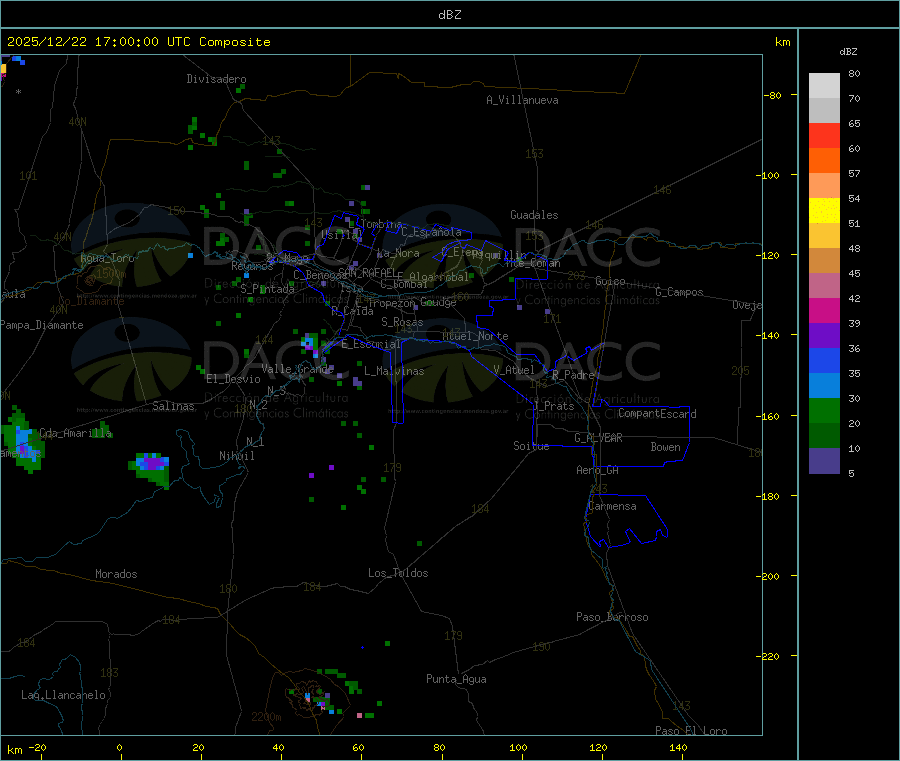Click the S_Rosas map label
Image resolution: width=900 pixels, height=761 pixels.
pyautogui.click(x=402, y=322)
